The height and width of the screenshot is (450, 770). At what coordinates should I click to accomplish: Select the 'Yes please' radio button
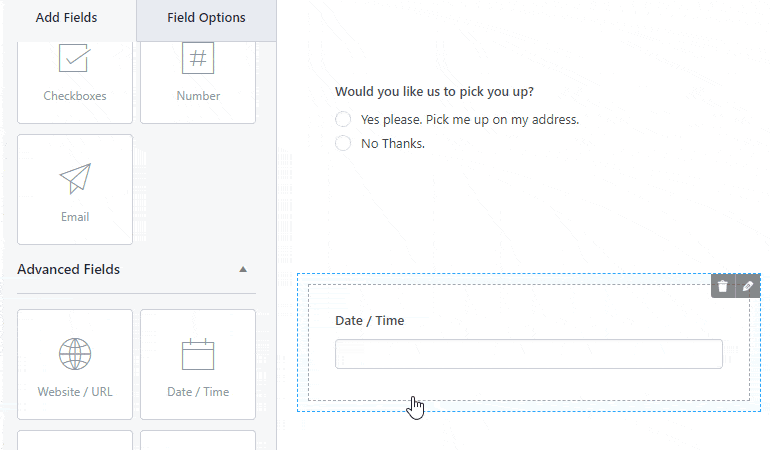coord(343,119)
